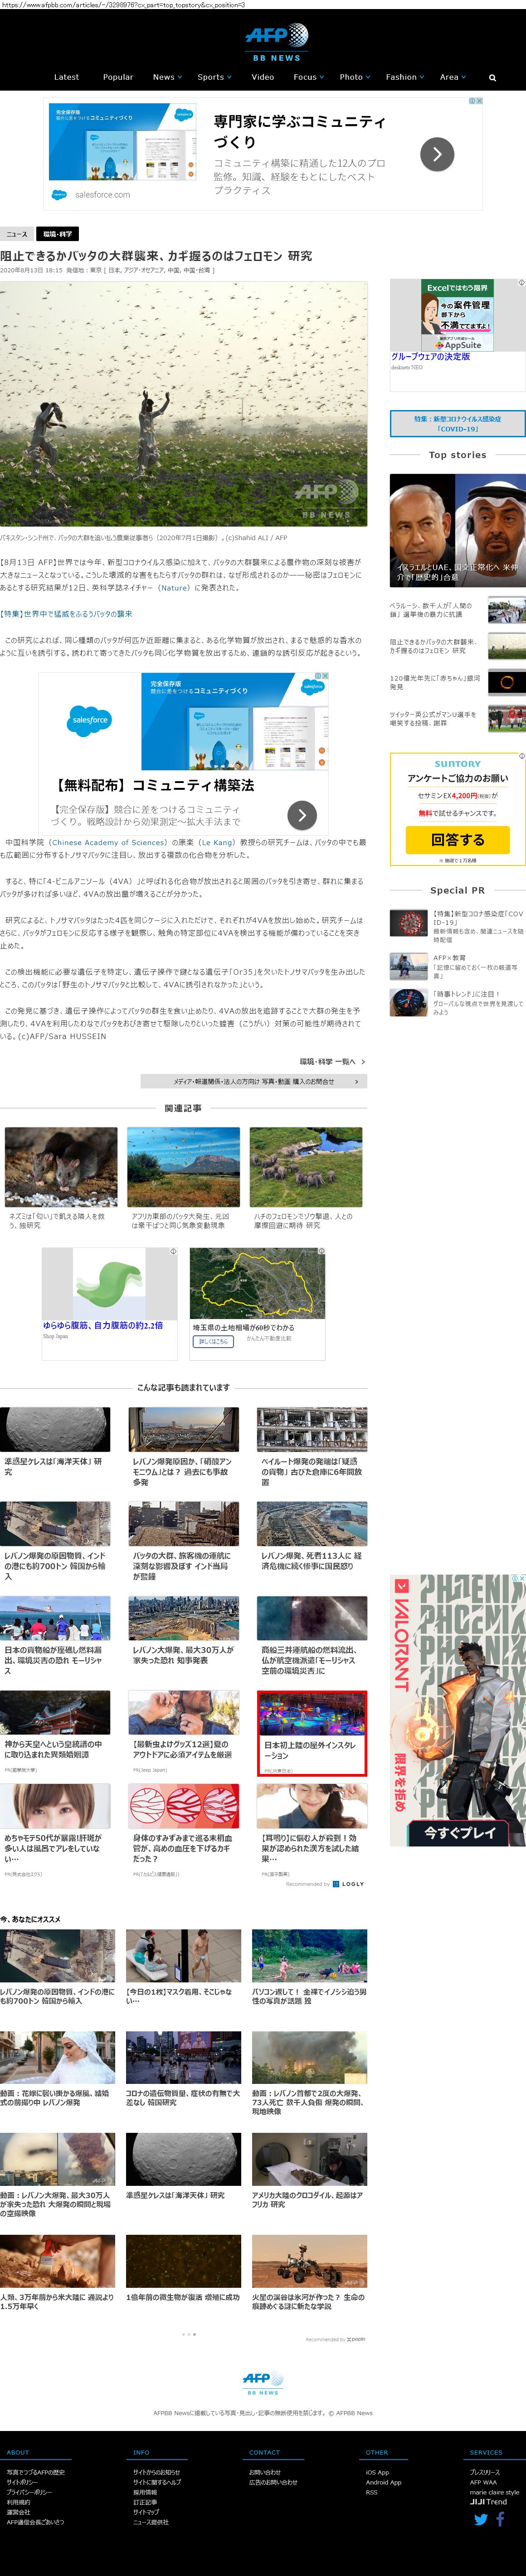Expand the Area dropdown menu
The height and width of the screenshot is (2576, 526).
point(453,77)
